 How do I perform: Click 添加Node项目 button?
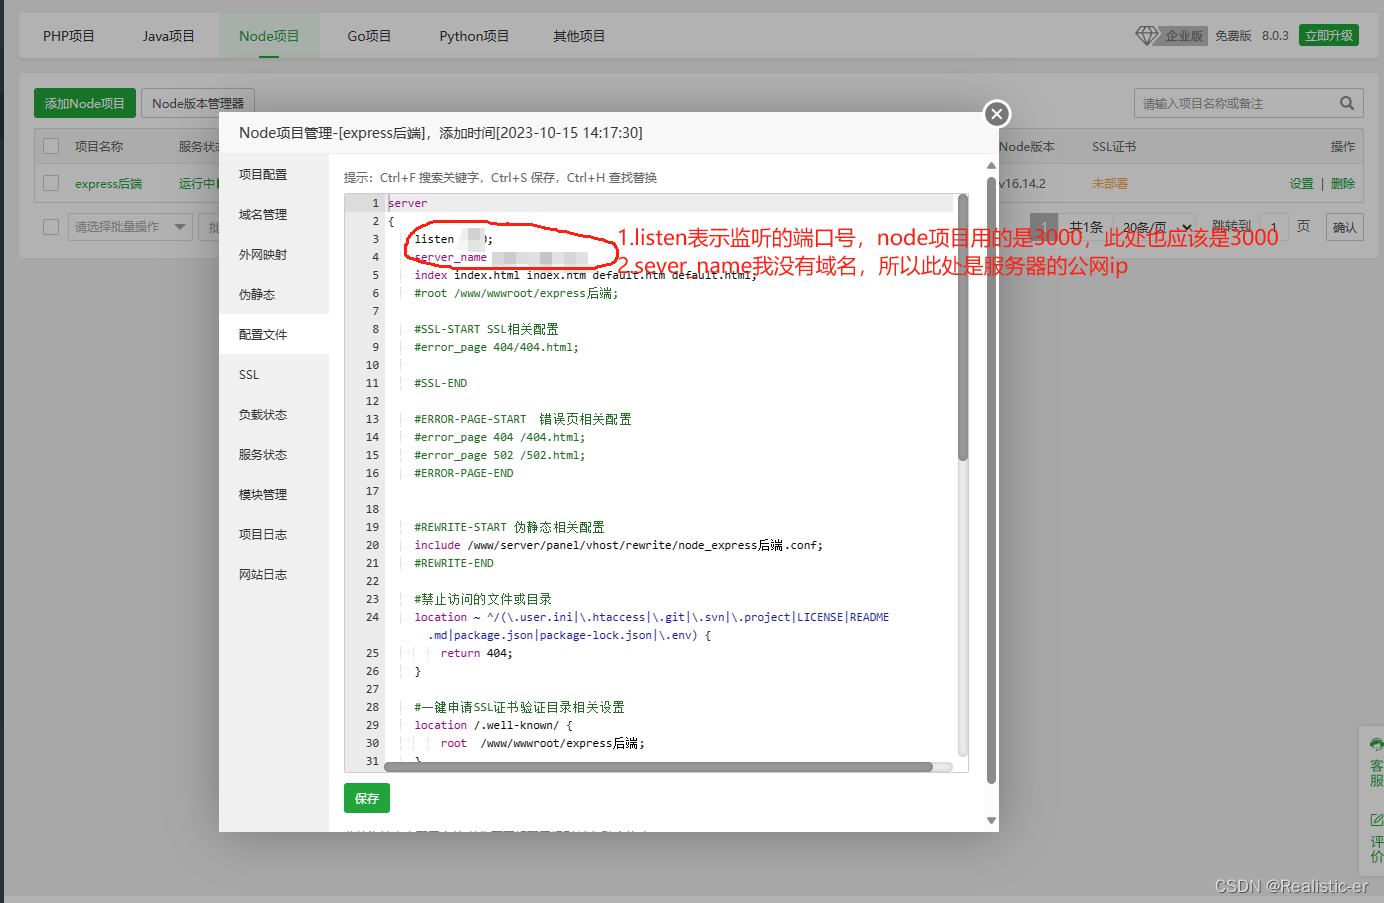click(x=85, y=103)
